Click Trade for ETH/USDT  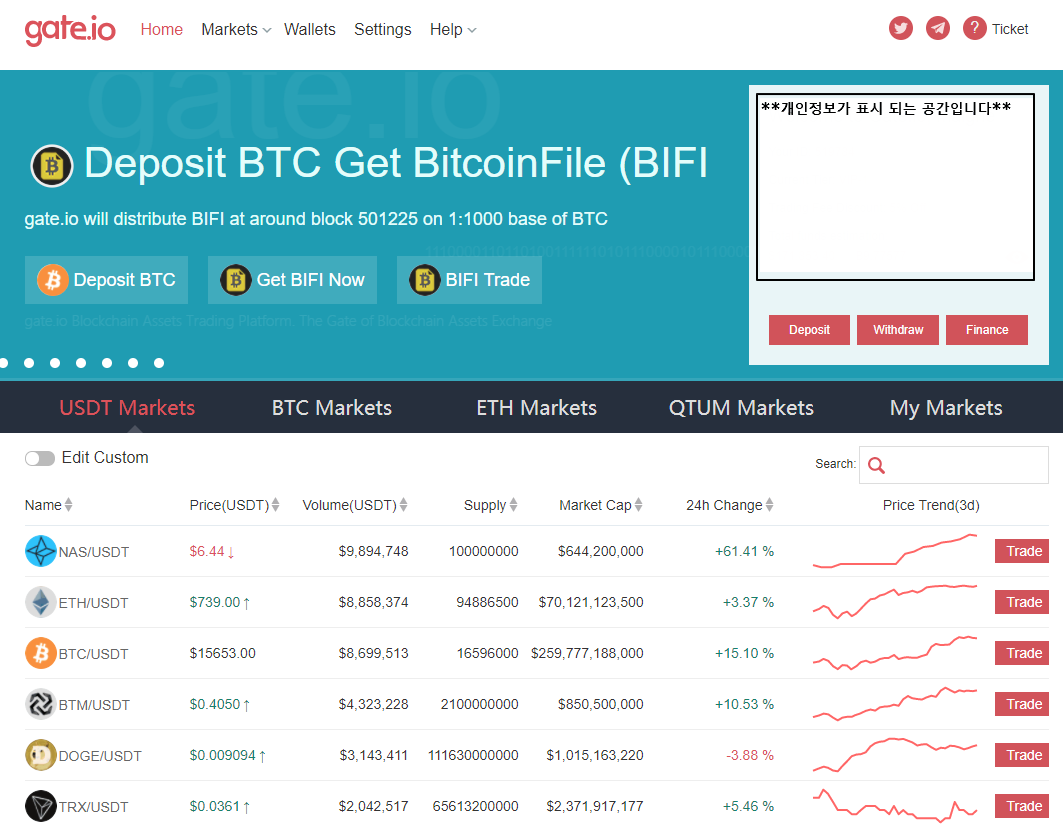click(x=1022, y=602)
